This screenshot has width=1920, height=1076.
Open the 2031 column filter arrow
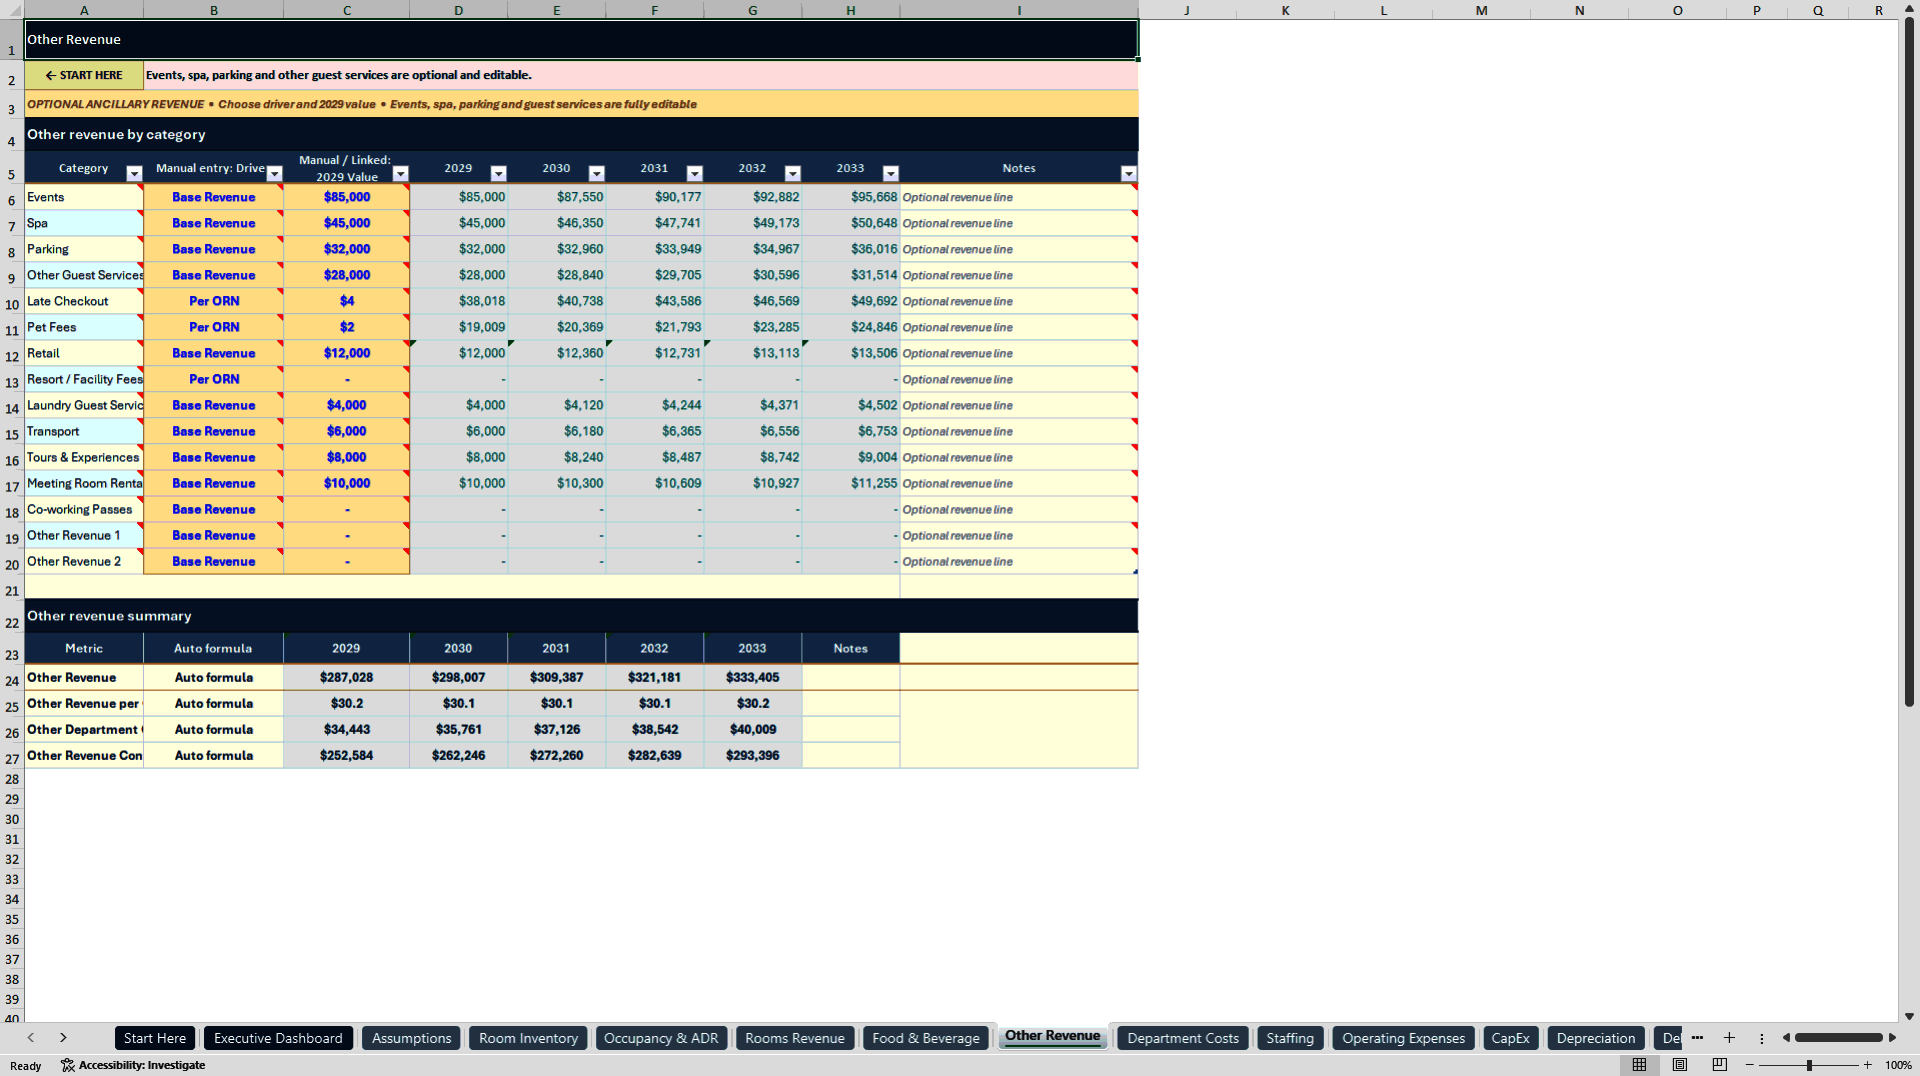(694, 174)
